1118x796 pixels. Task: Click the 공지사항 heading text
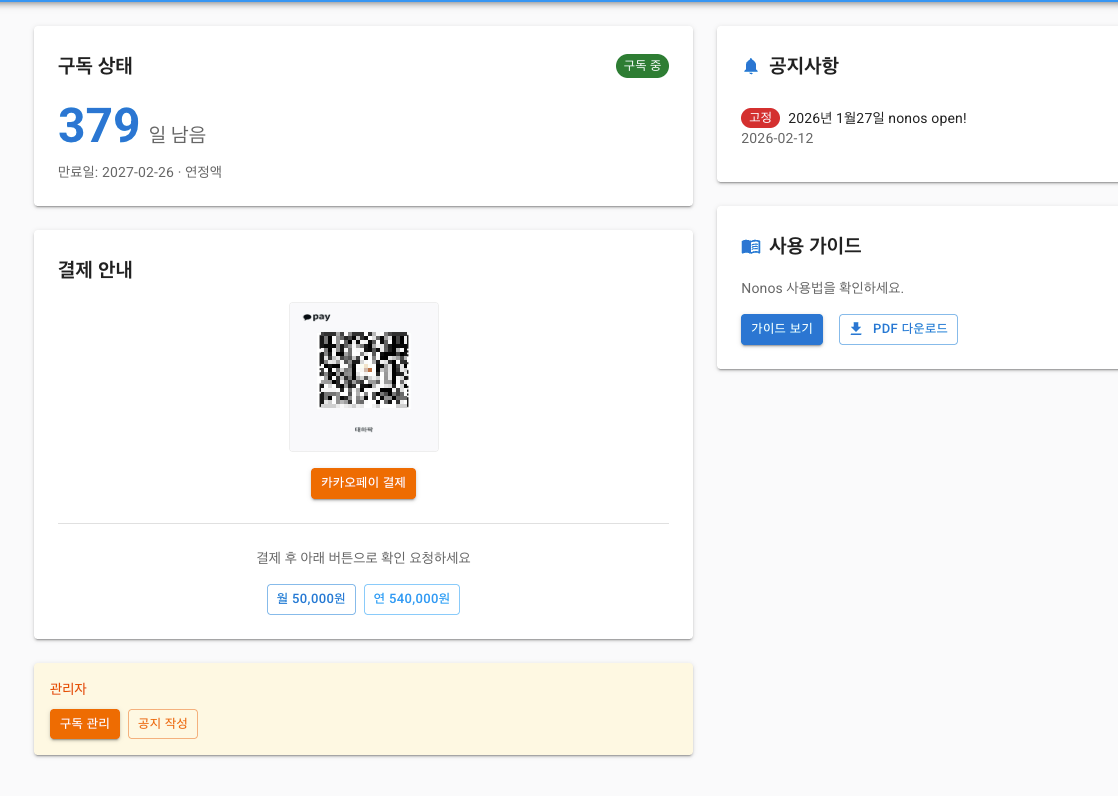(x=804, y=66)
